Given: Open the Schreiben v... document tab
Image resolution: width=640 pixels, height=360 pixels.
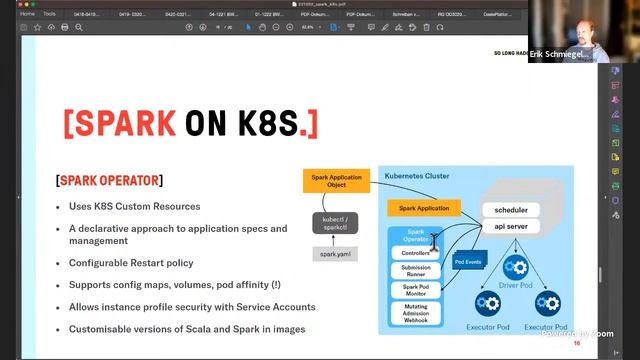Looking at the screenshot, I should click(406, 14).
